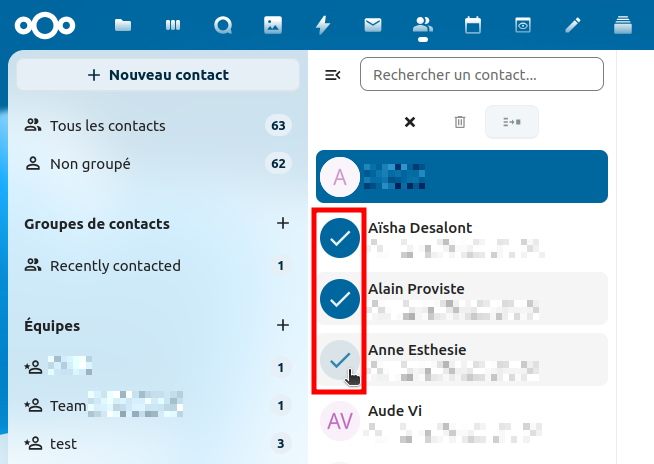This screenshot has width=654, height=464.
Task: Delete selected contacts with trash icon
Action: (460, 122)
